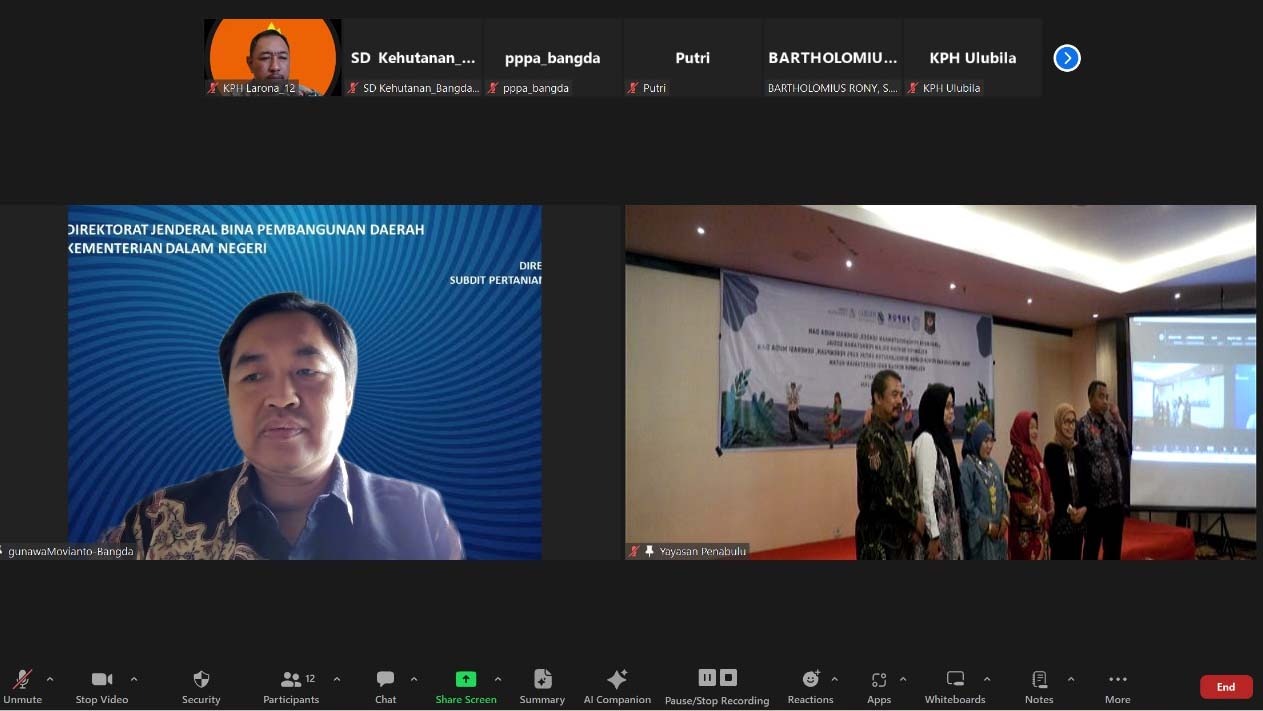Viewport: 1263px width, 711px height.
Task: Open the meeting Summary
Action: click(542, 686)
